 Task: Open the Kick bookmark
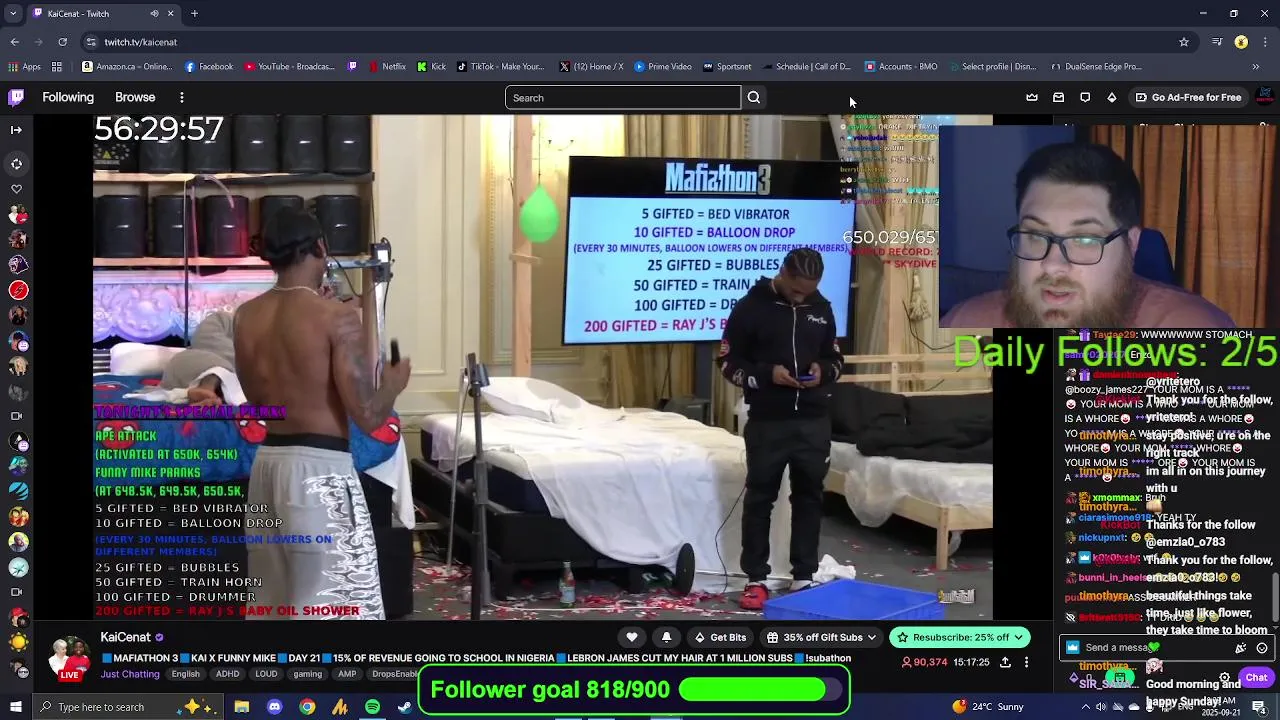coord(431,67)
